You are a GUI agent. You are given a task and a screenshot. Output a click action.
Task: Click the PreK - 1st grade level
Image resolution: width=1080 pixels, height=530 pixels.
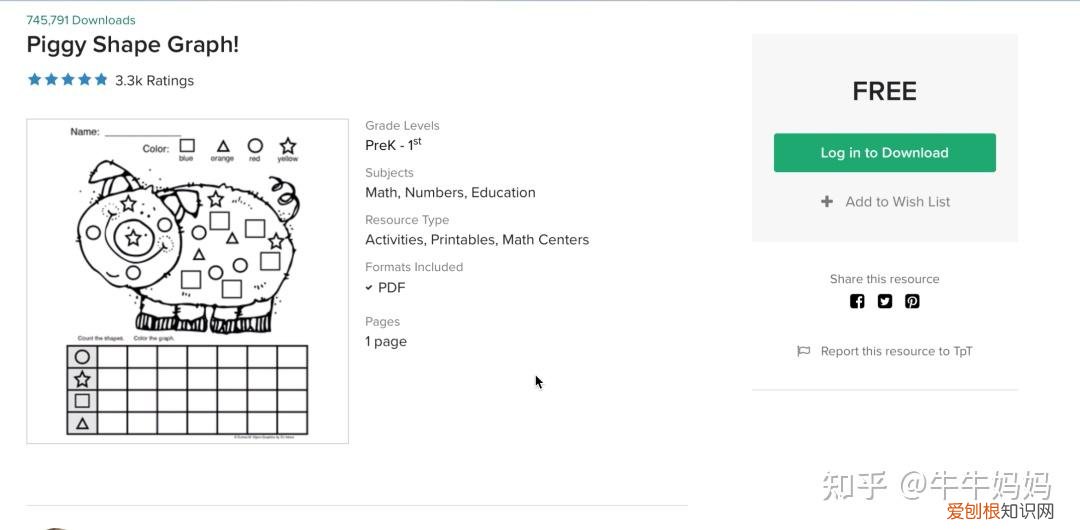coord(393,145)
